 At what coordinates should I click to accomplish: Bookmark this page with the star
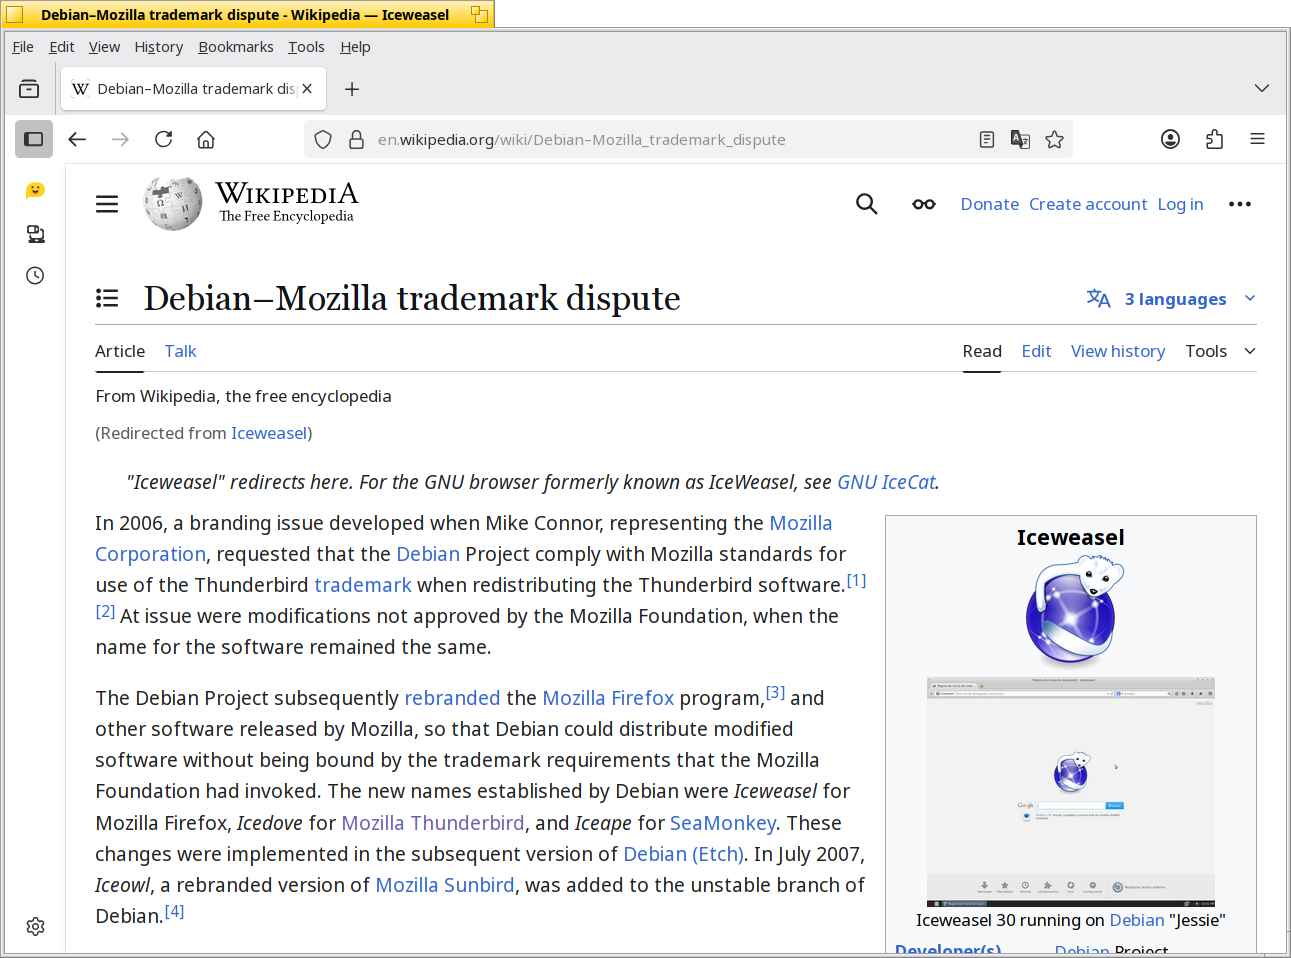point(1054,140)
